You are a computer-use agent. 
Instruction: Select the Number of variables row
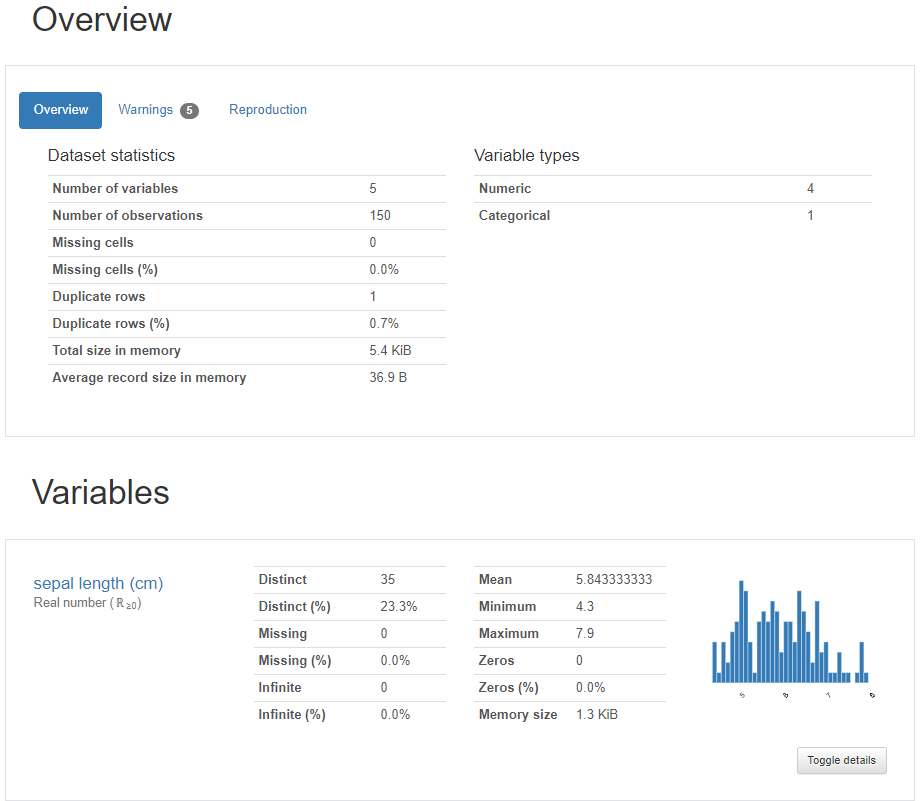(x=246, y=189)
